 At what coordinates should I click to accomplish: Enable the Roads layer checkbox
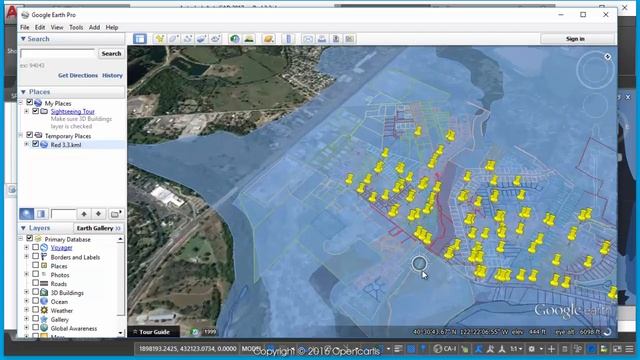(36, 283)
